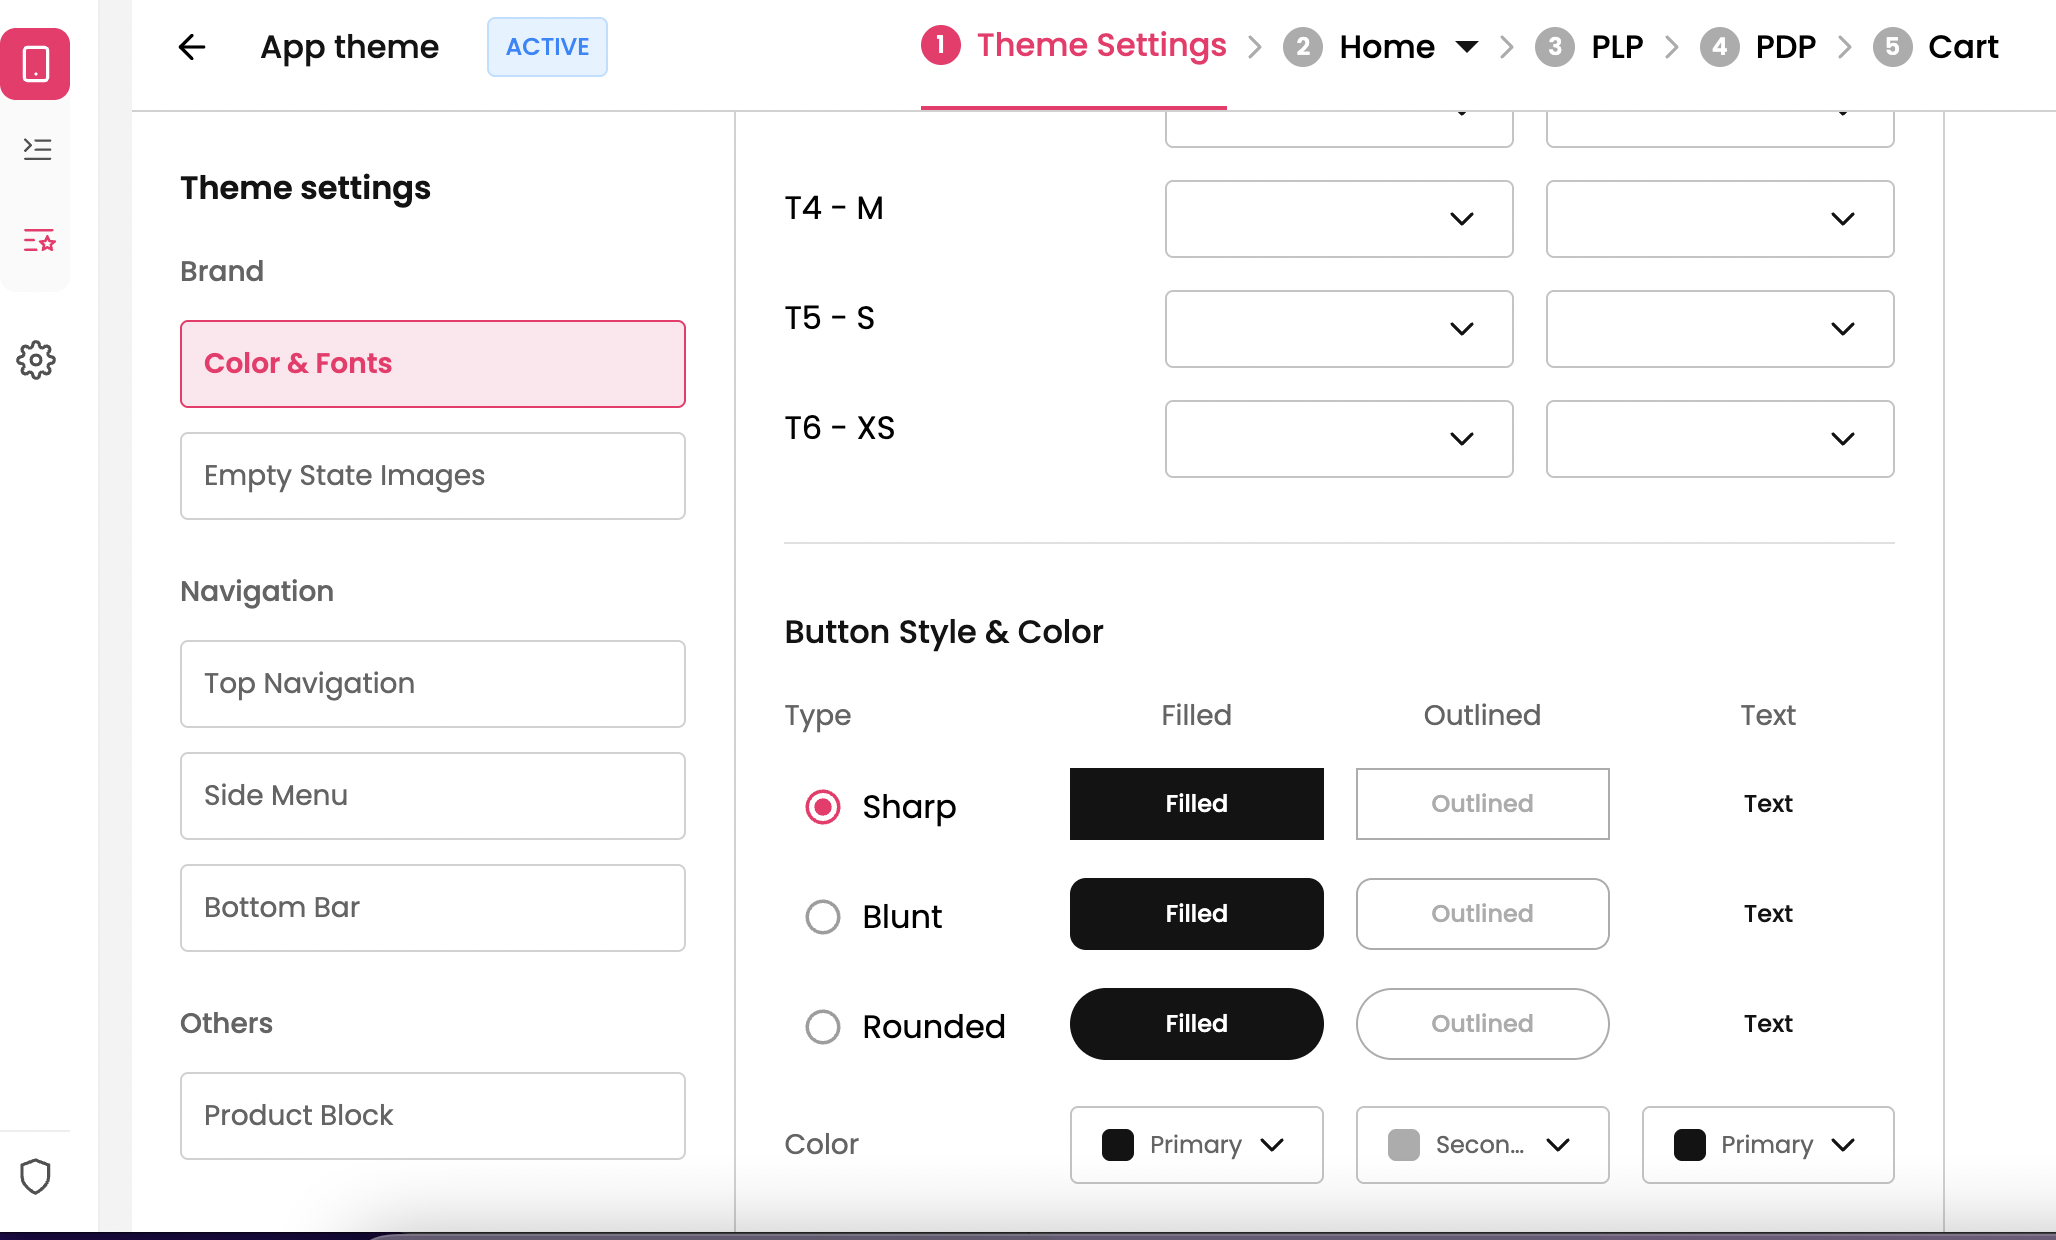Open settings gear in left sidebar
The width and height of the screenshot is (2056, 1240).
tap(36, 360)
